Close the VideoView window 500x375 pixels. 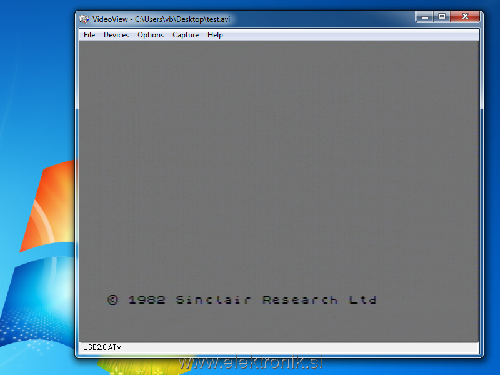[465, 17]
